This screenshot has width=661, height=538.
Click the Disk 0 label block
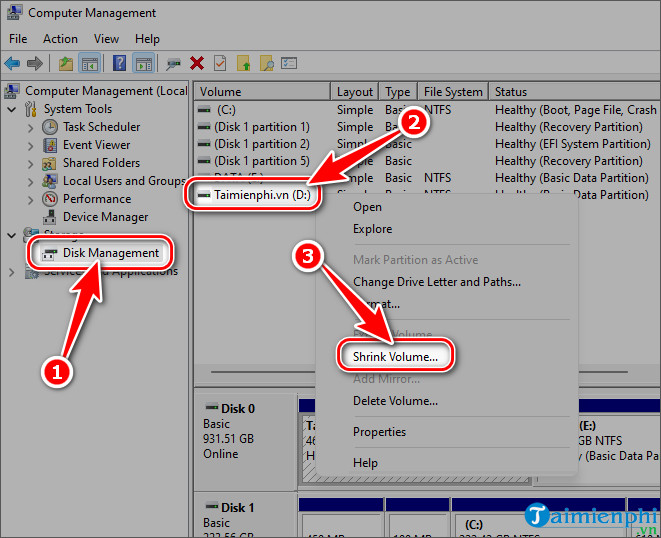click(x=245, y=440)
